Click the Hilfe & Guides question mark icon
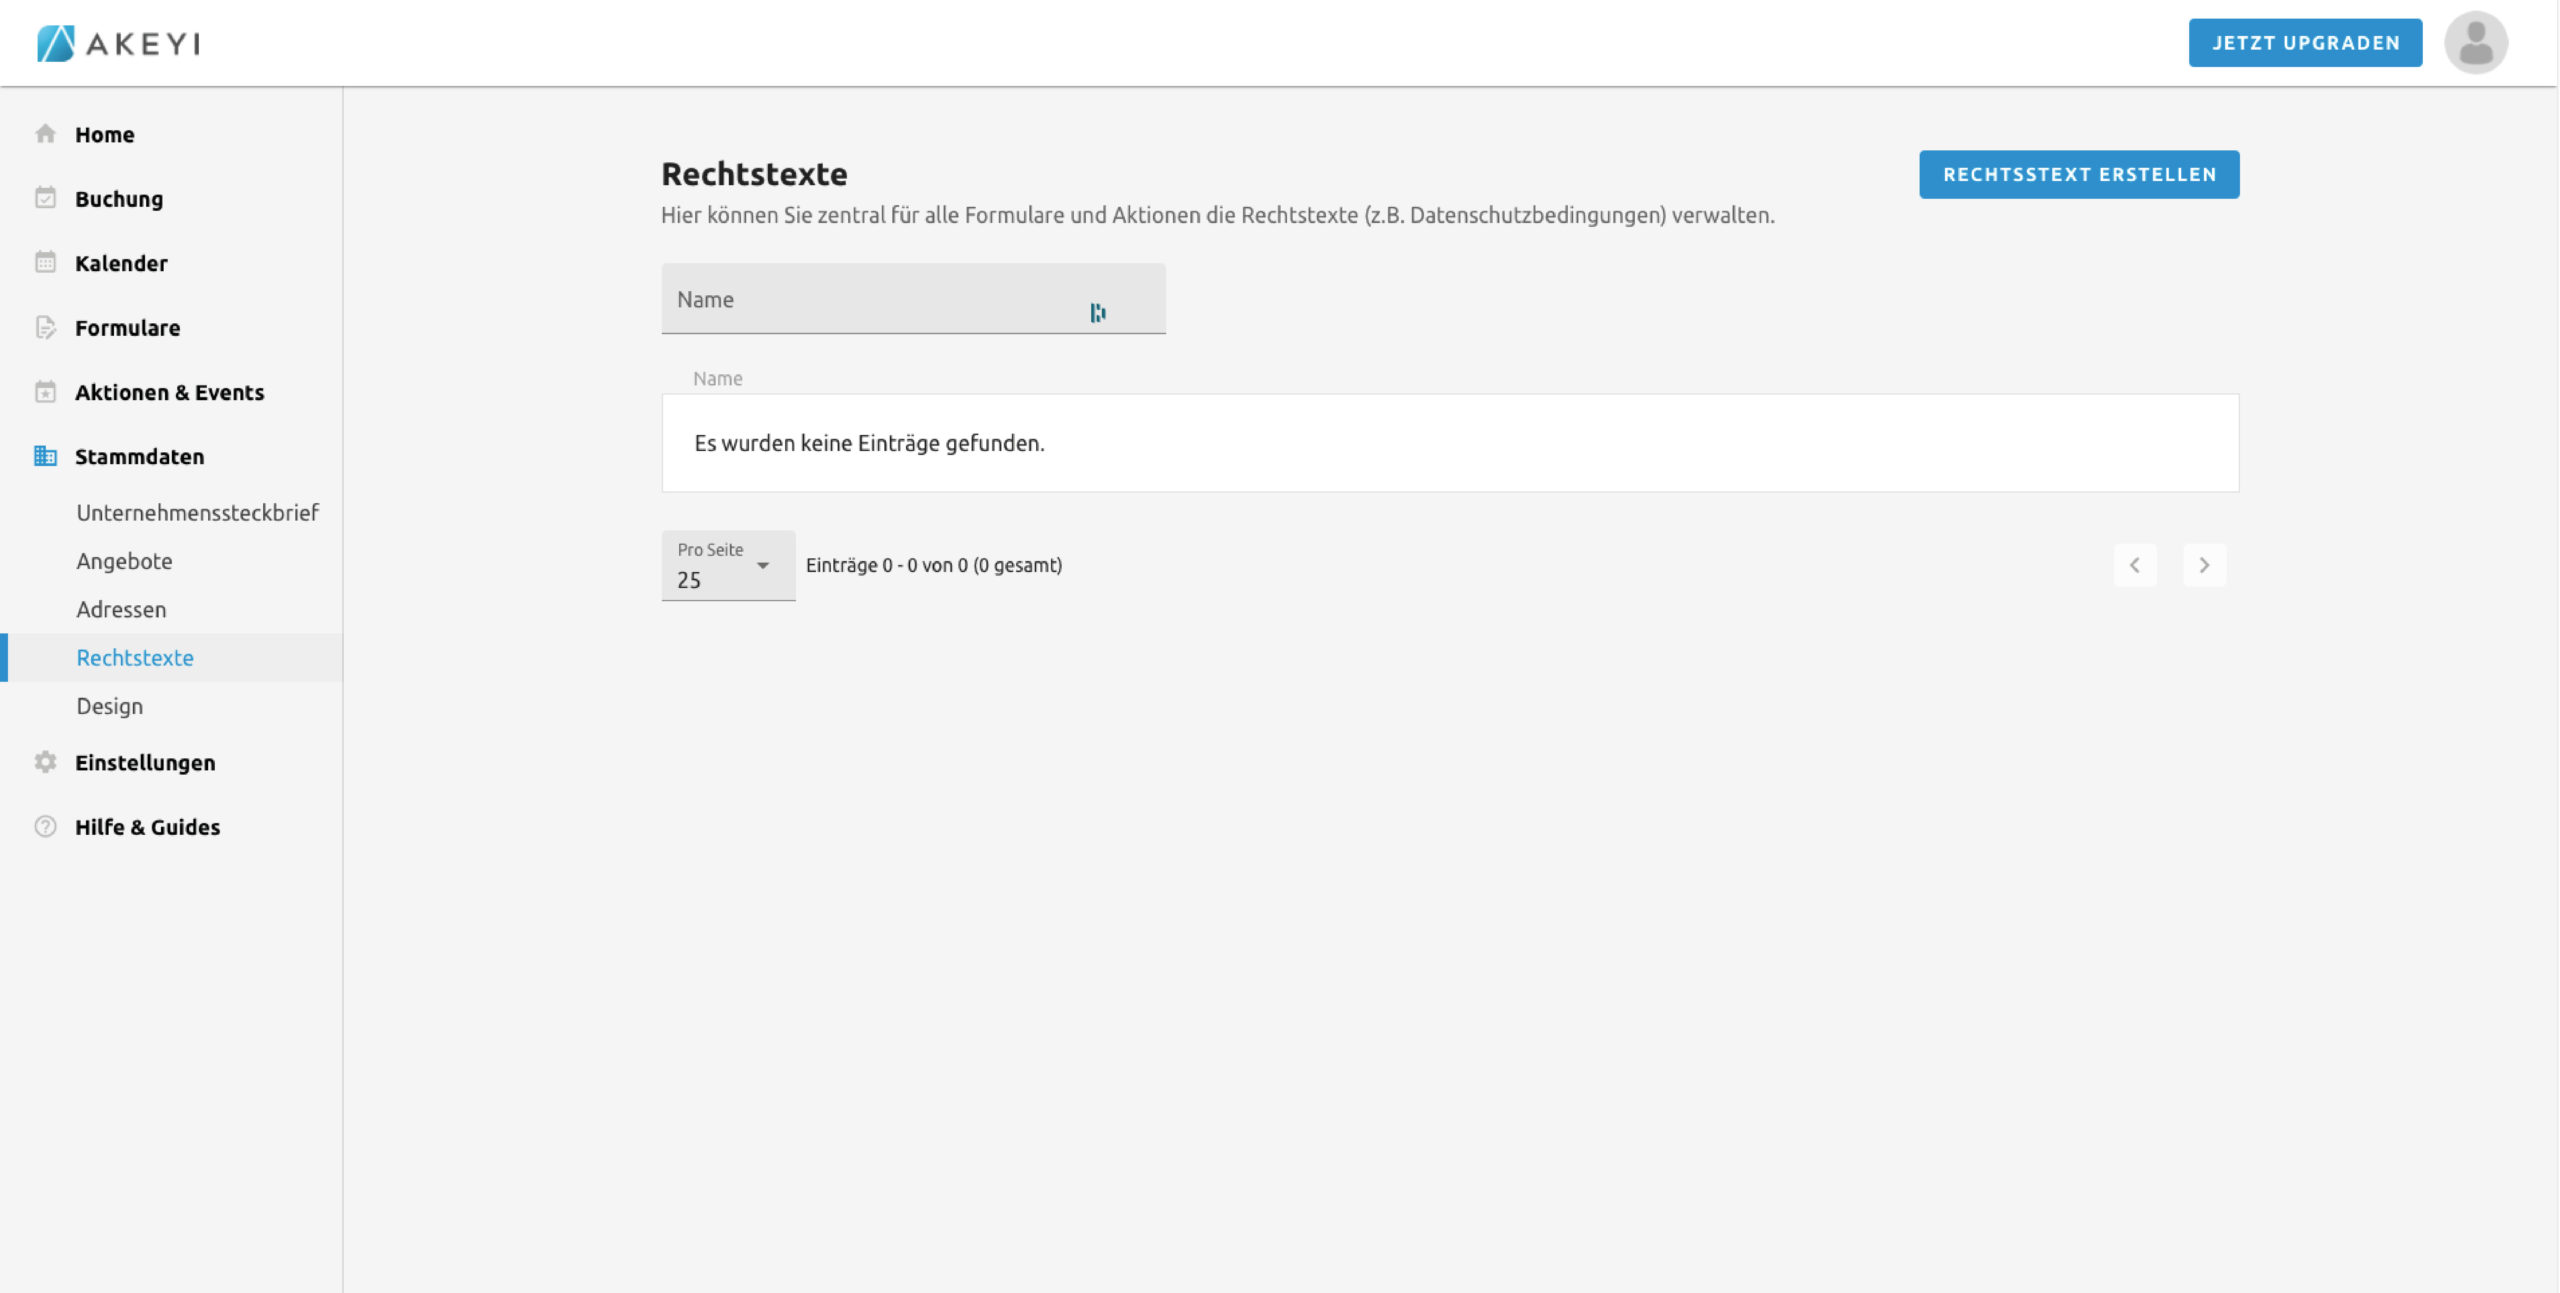This screenshot has height=1293, width=2560. click(x=45, y=827)
